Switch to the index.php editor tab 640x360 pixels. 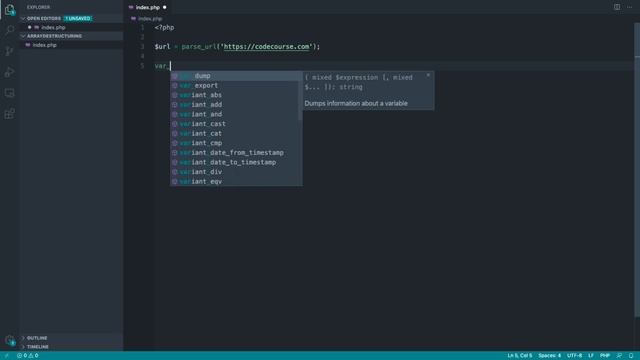click(147, 7)
